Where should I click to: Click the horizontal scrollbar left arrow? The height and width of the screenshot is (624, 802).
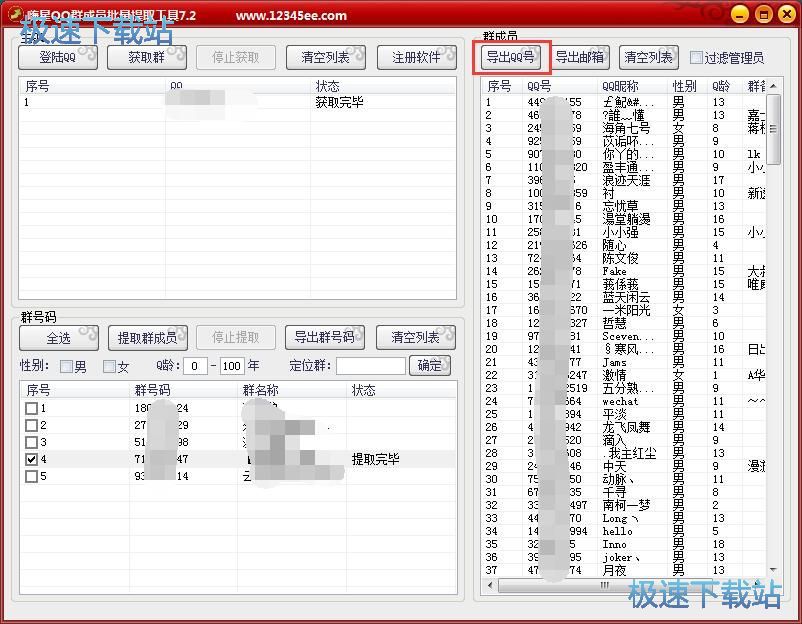[490, 585]
